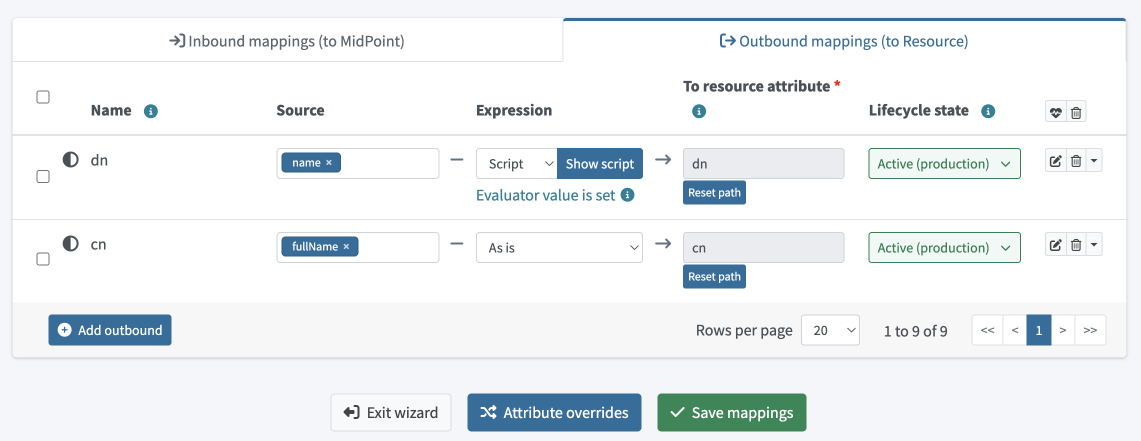Switch to Inbound mappings tab

click(287, 42)
